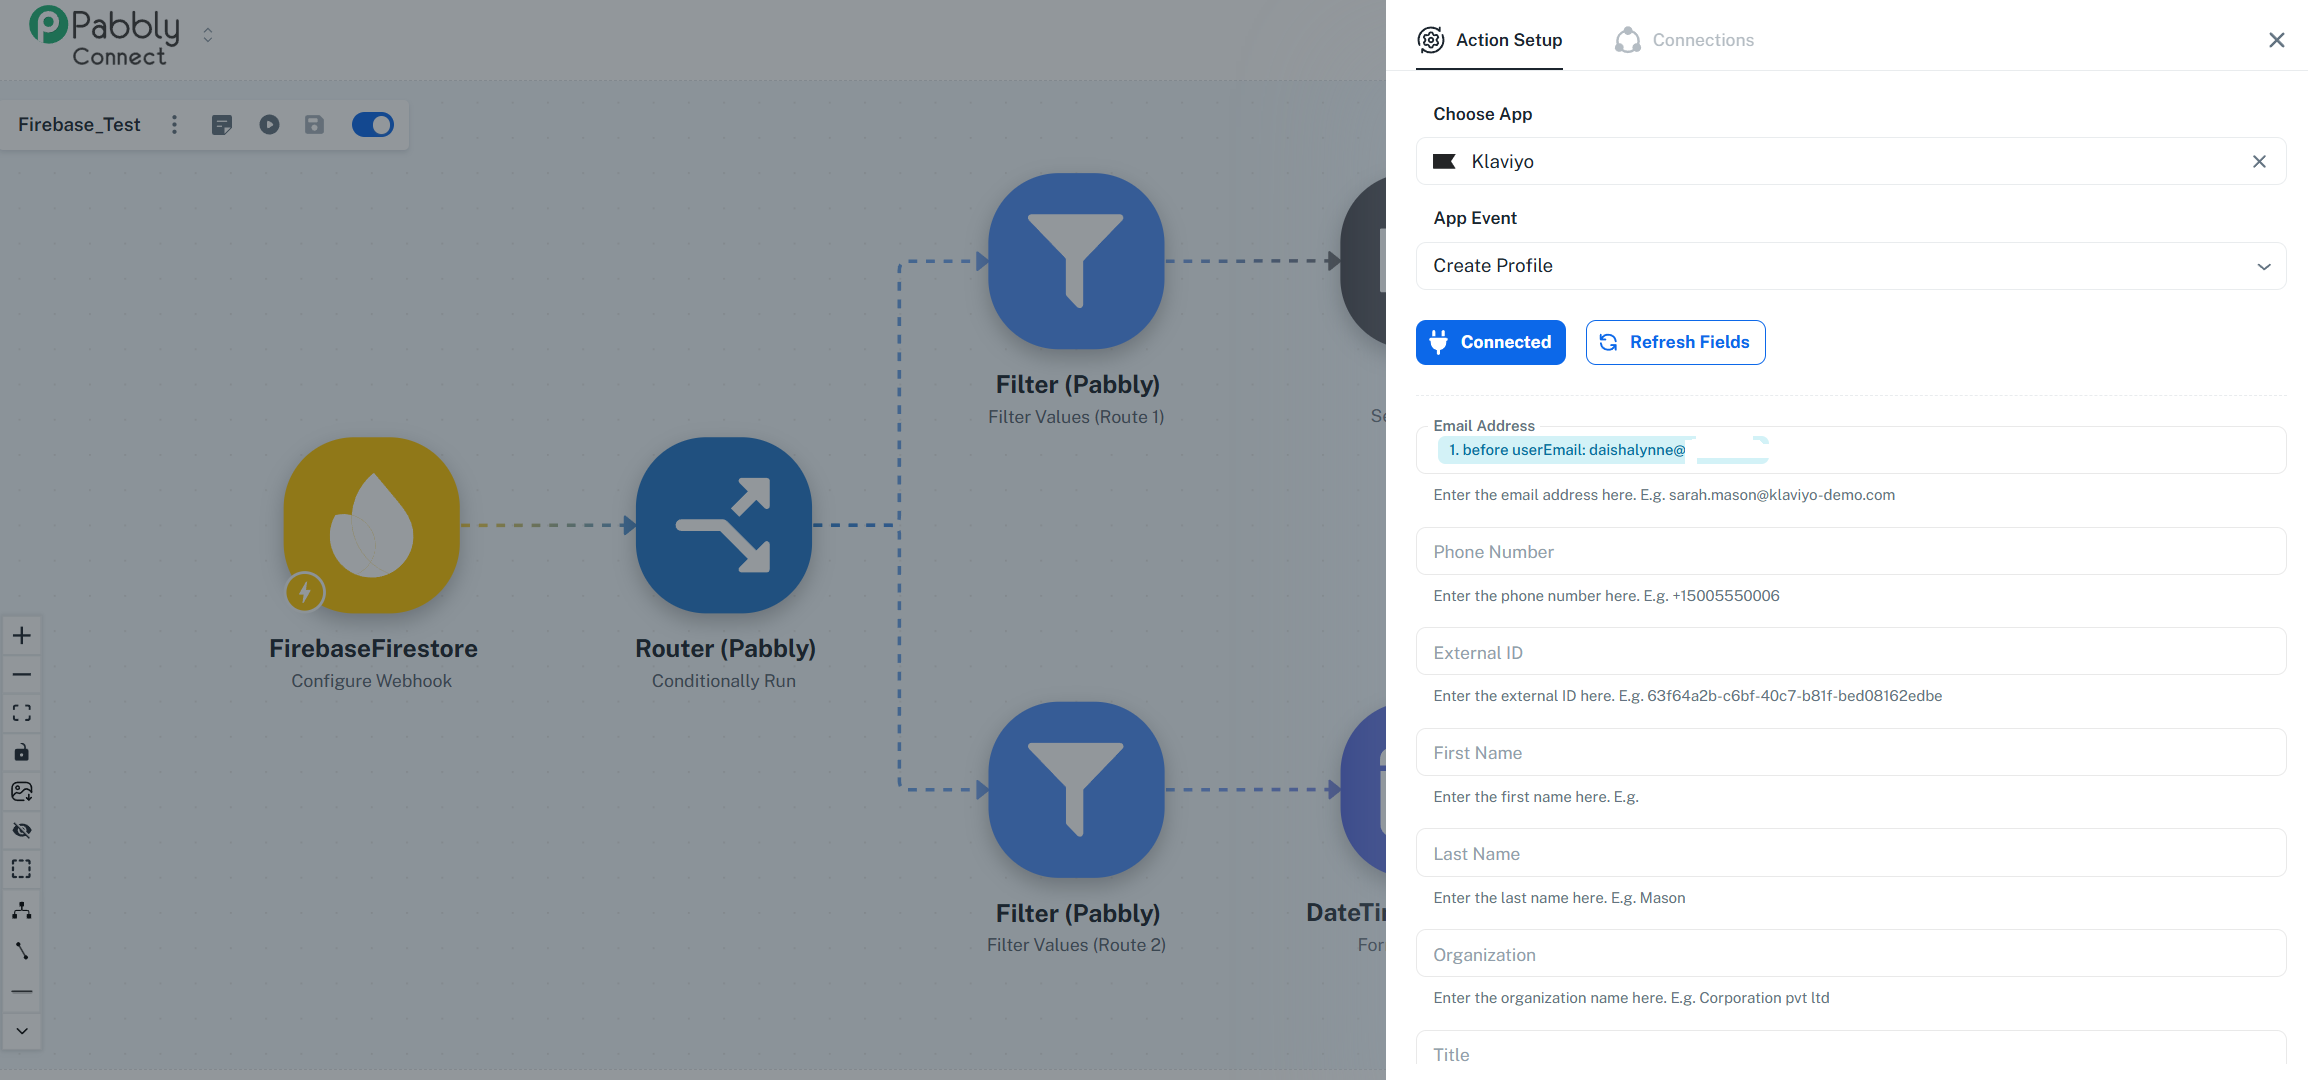Viewport: 2308px width, 1080px height.
Task: Click the 'Conditionally Run' label under Router
Action: pos(724,681)
